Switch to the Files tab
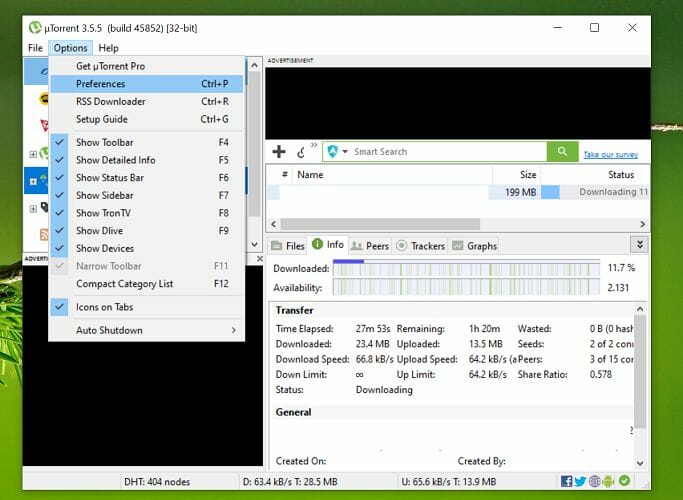Screen dimensions: 683x500 tap(287, 246)
